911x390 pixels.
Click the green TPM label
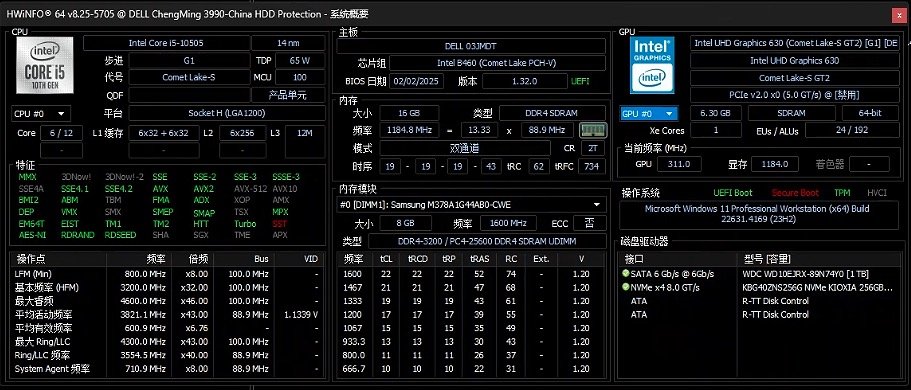842,193
